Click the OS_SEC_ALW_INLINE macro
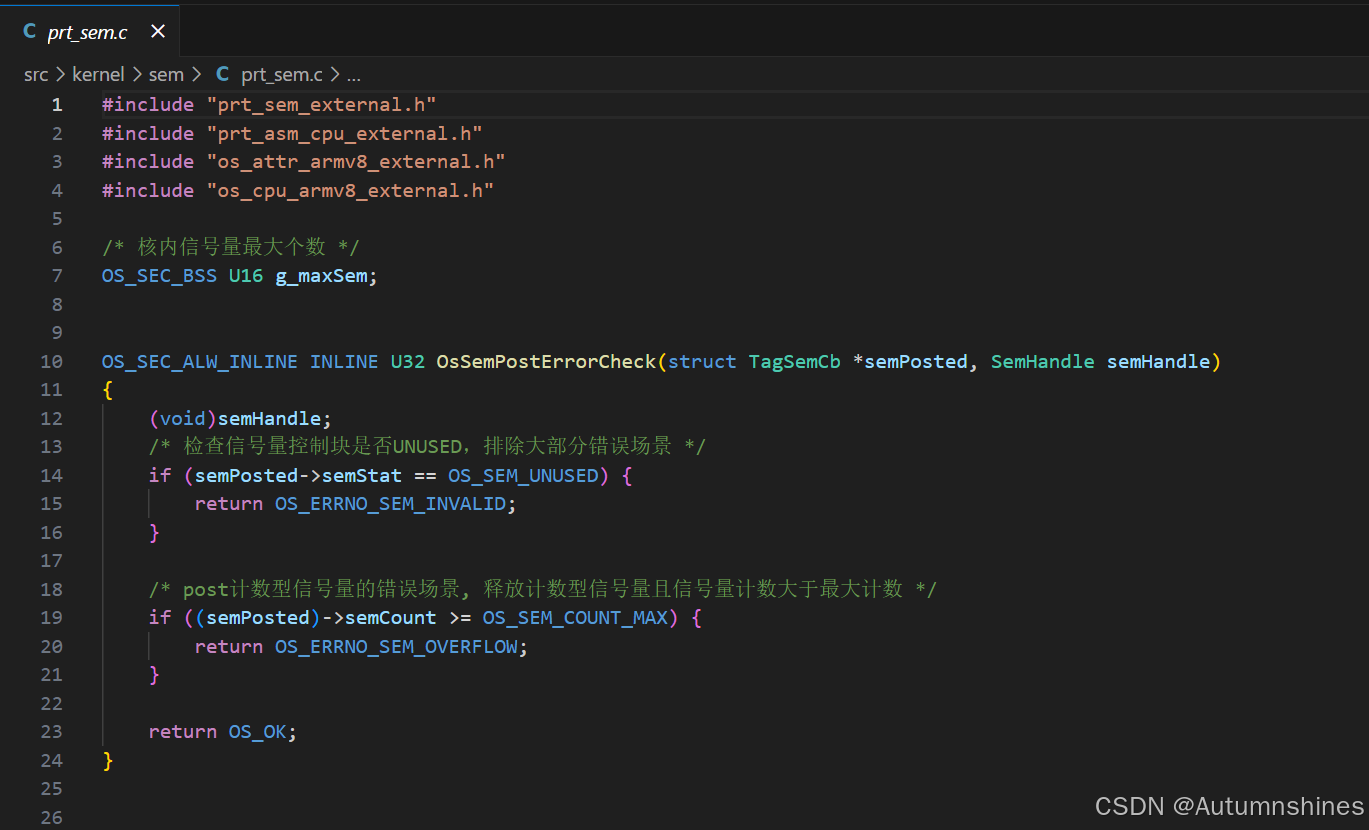The height and width of the screenshot is (830, 1369). (199, 361)
